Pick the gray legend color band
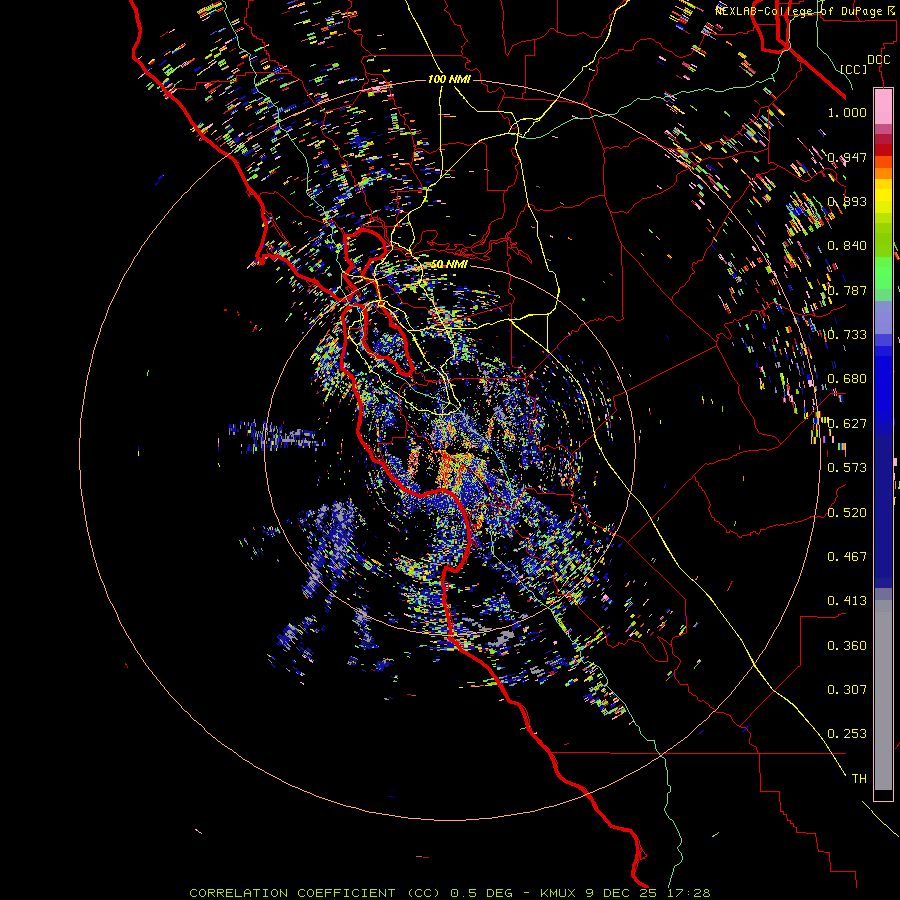The image size is (900, 900). tap(883, 695)
